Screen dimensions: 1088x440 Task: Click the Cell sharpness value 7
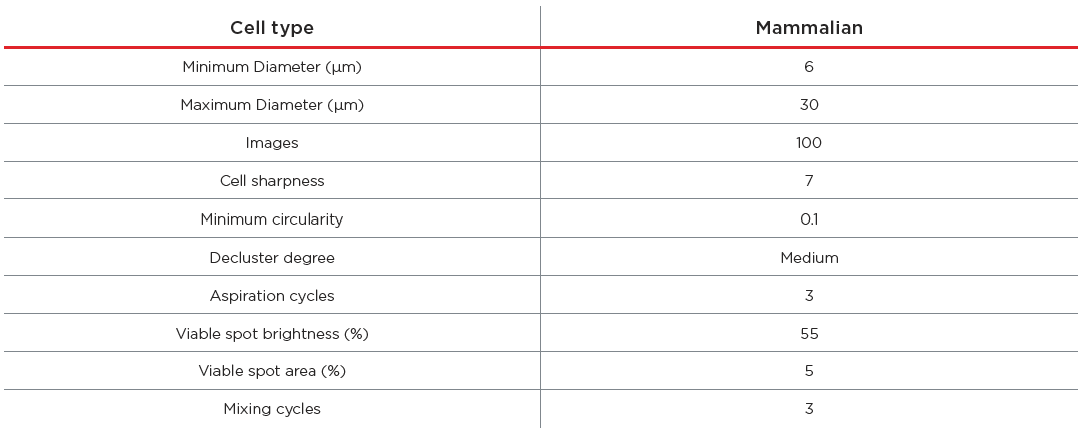[x=809, y=181]
